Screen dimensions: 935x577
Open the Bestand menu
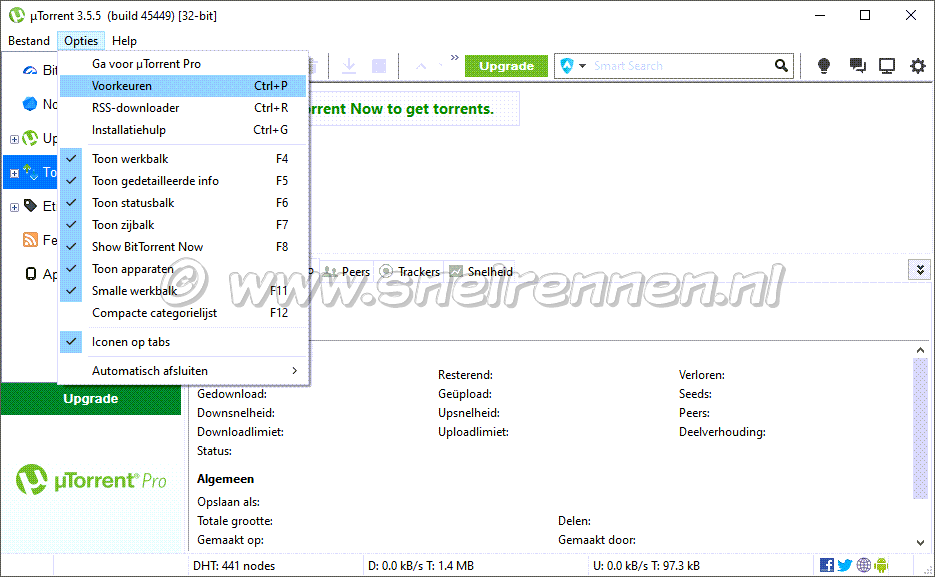click(29, 41)
